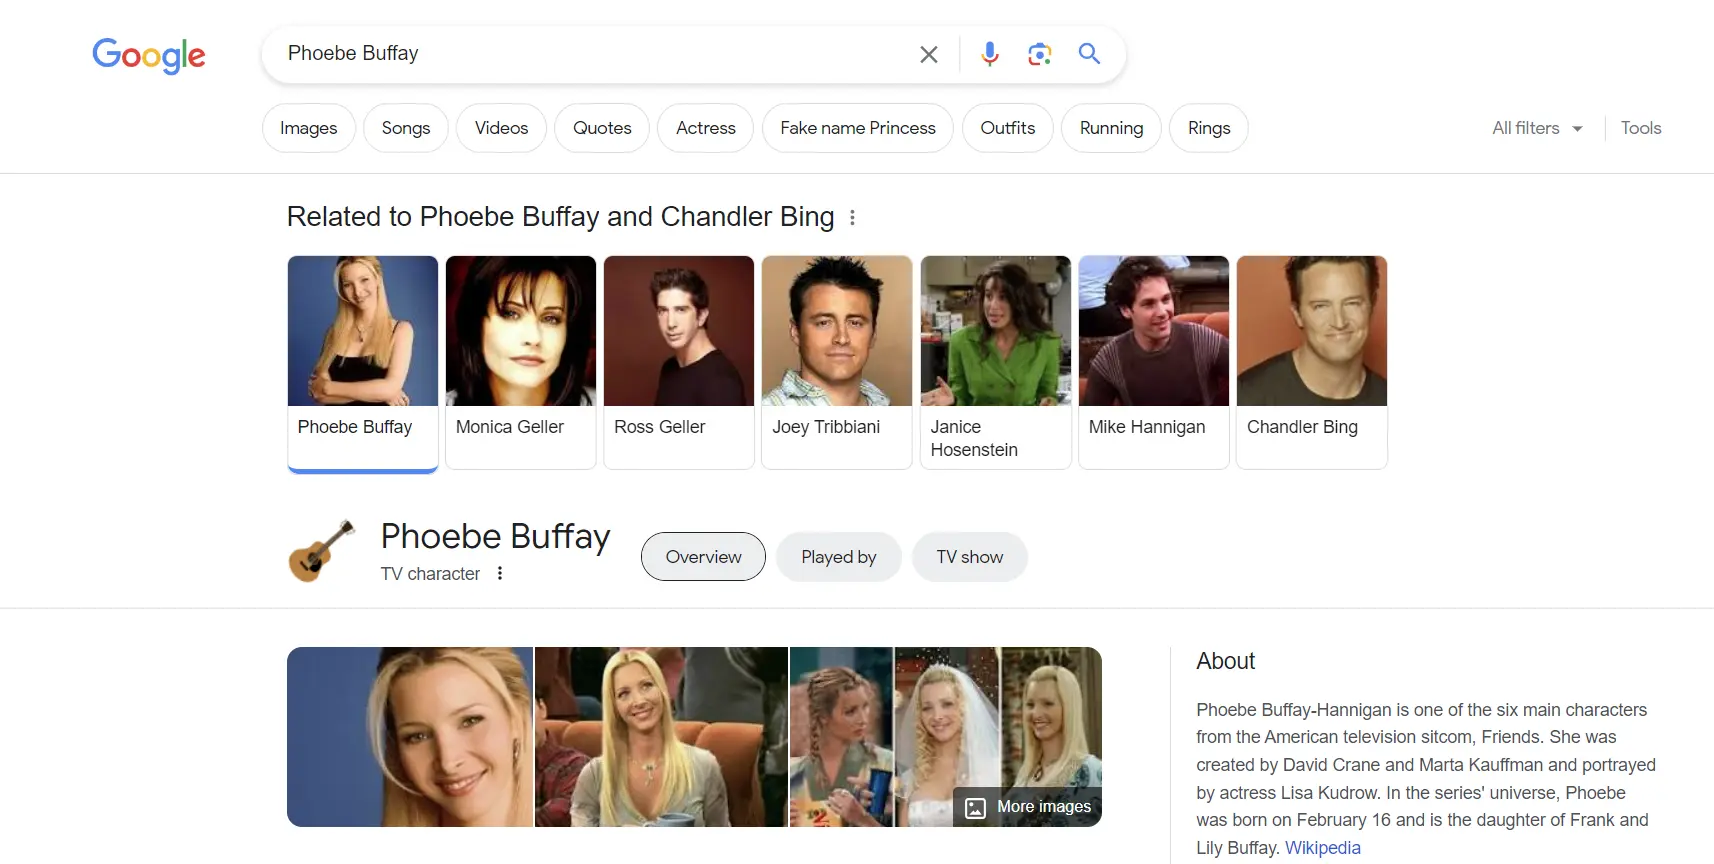Select the Images filter chip
Image resolution: width=1714 pixels, height=864 pixels.
[309, 128]
